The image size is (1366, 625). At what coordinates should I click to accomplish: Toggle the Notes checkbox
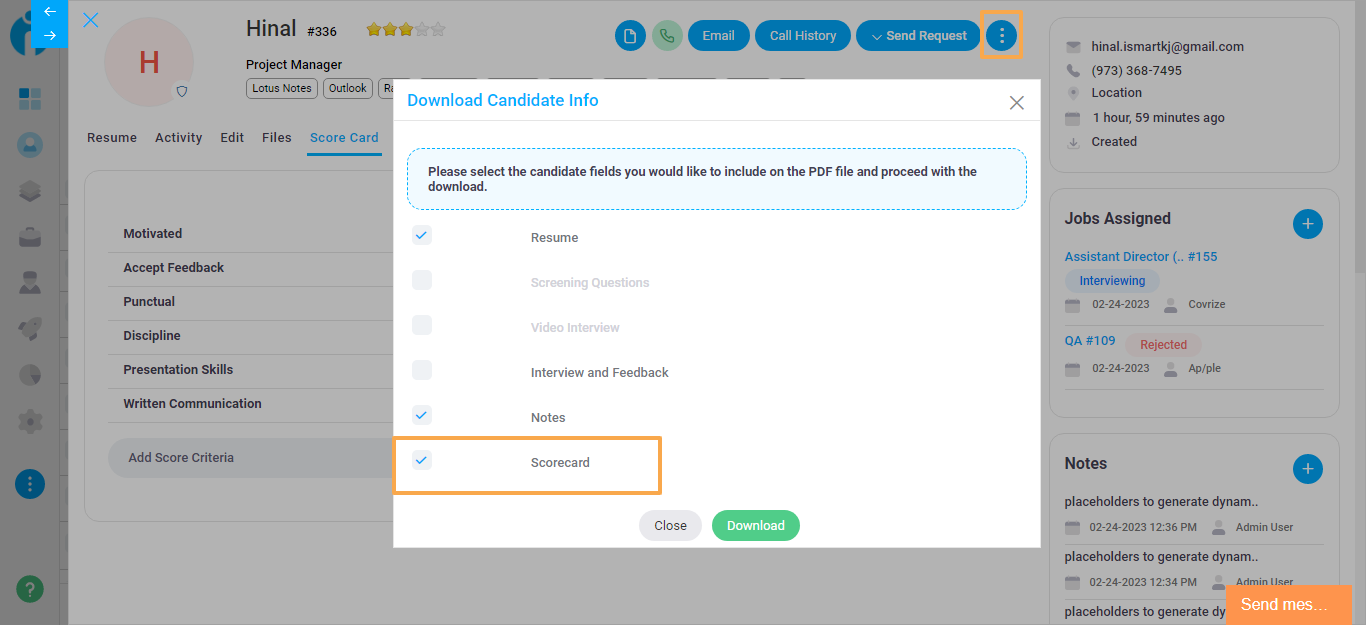coord(422,415)
